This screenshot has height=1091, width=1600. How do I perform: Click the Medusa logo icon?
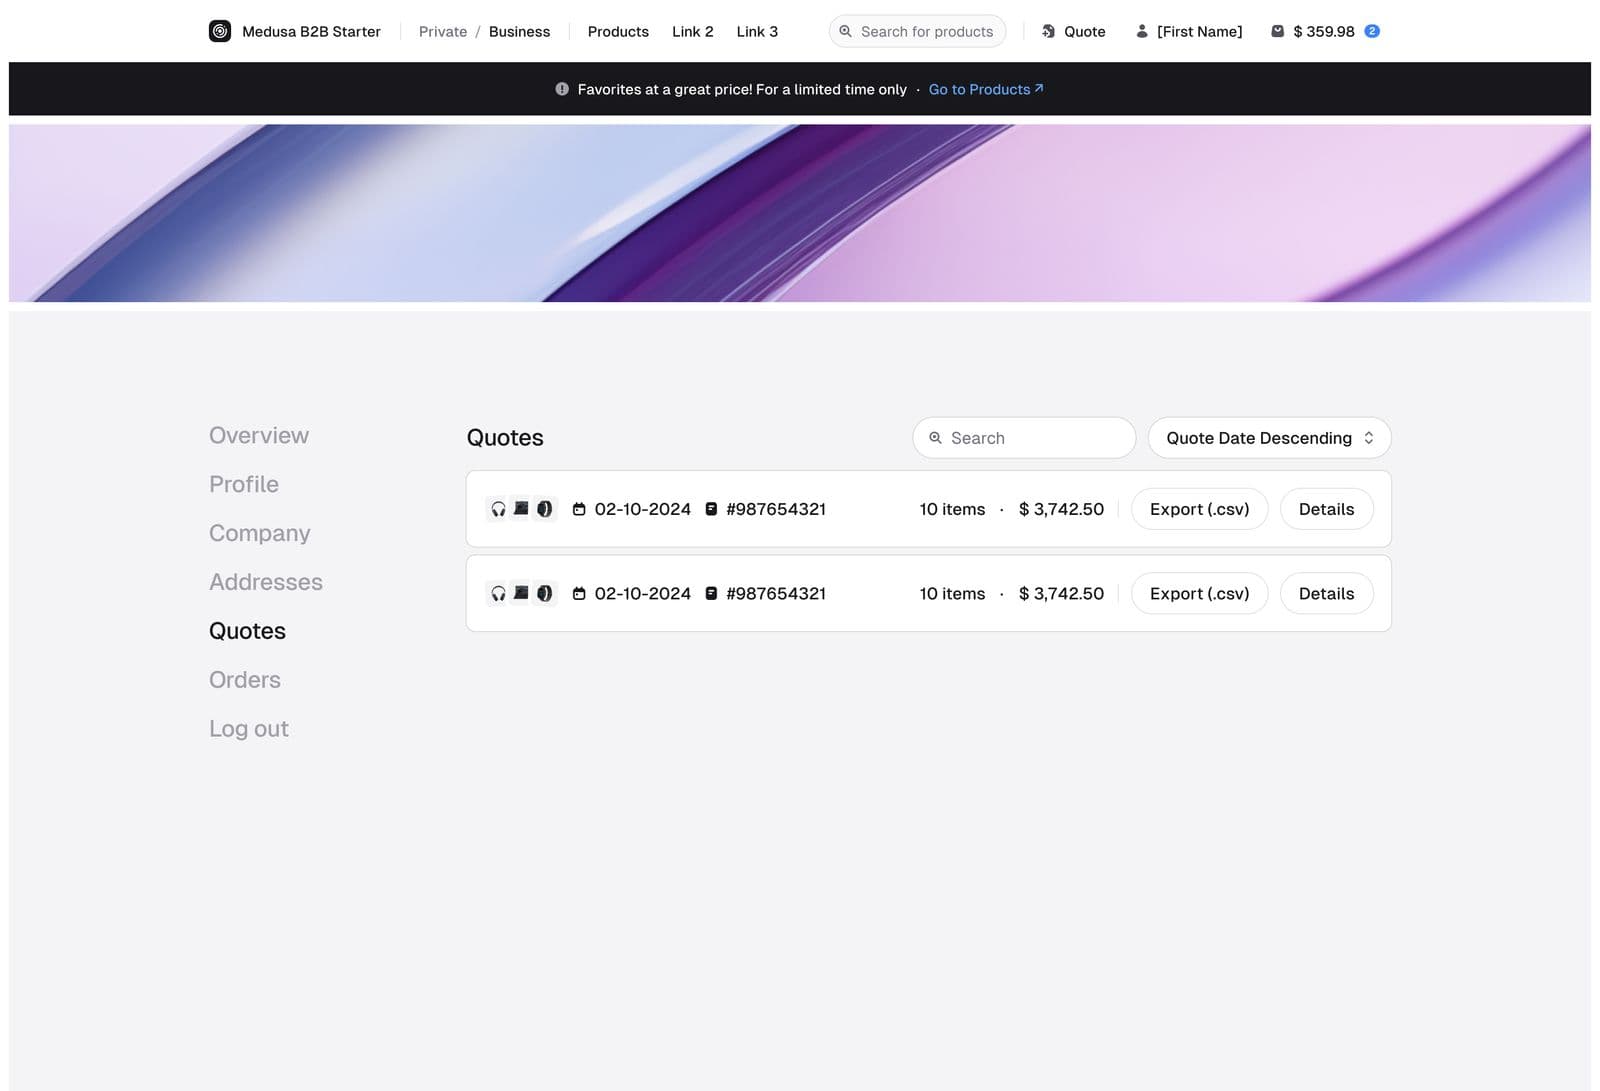tap(220, 31)
